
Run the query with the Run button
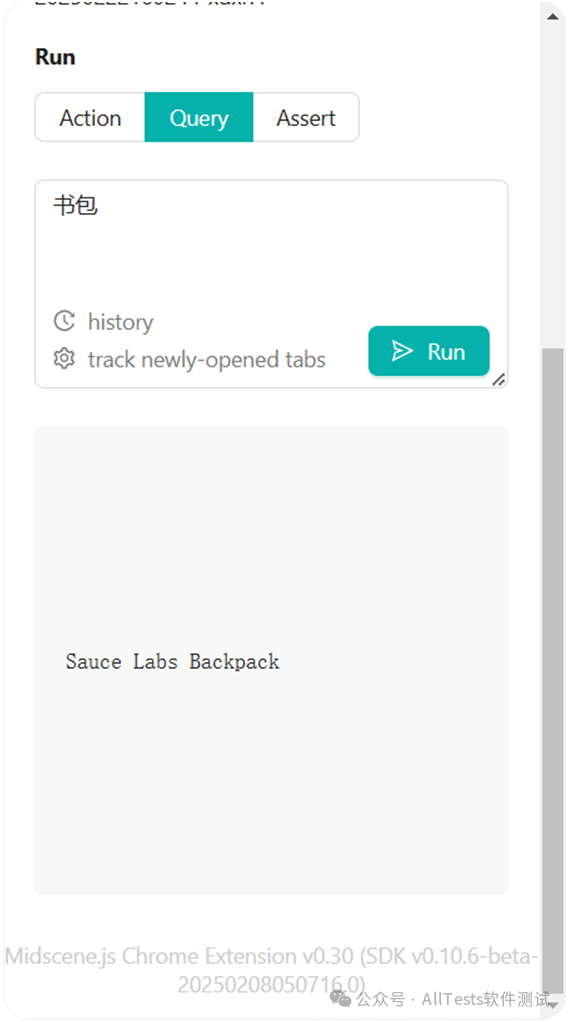pos(428,351)
